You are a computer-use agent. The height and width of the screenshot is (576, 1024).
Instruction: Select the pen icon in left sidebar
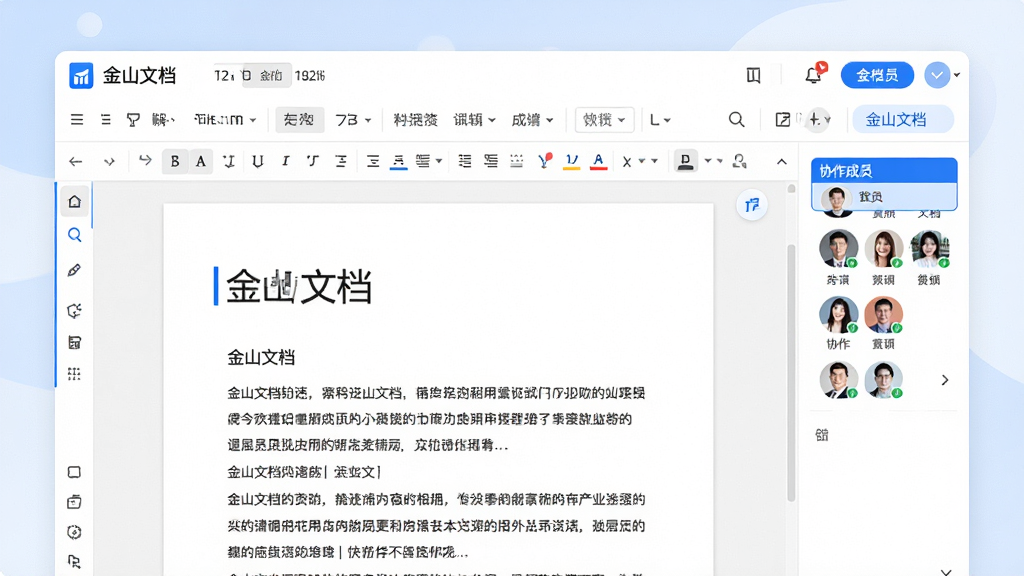[x=74, y=270]
